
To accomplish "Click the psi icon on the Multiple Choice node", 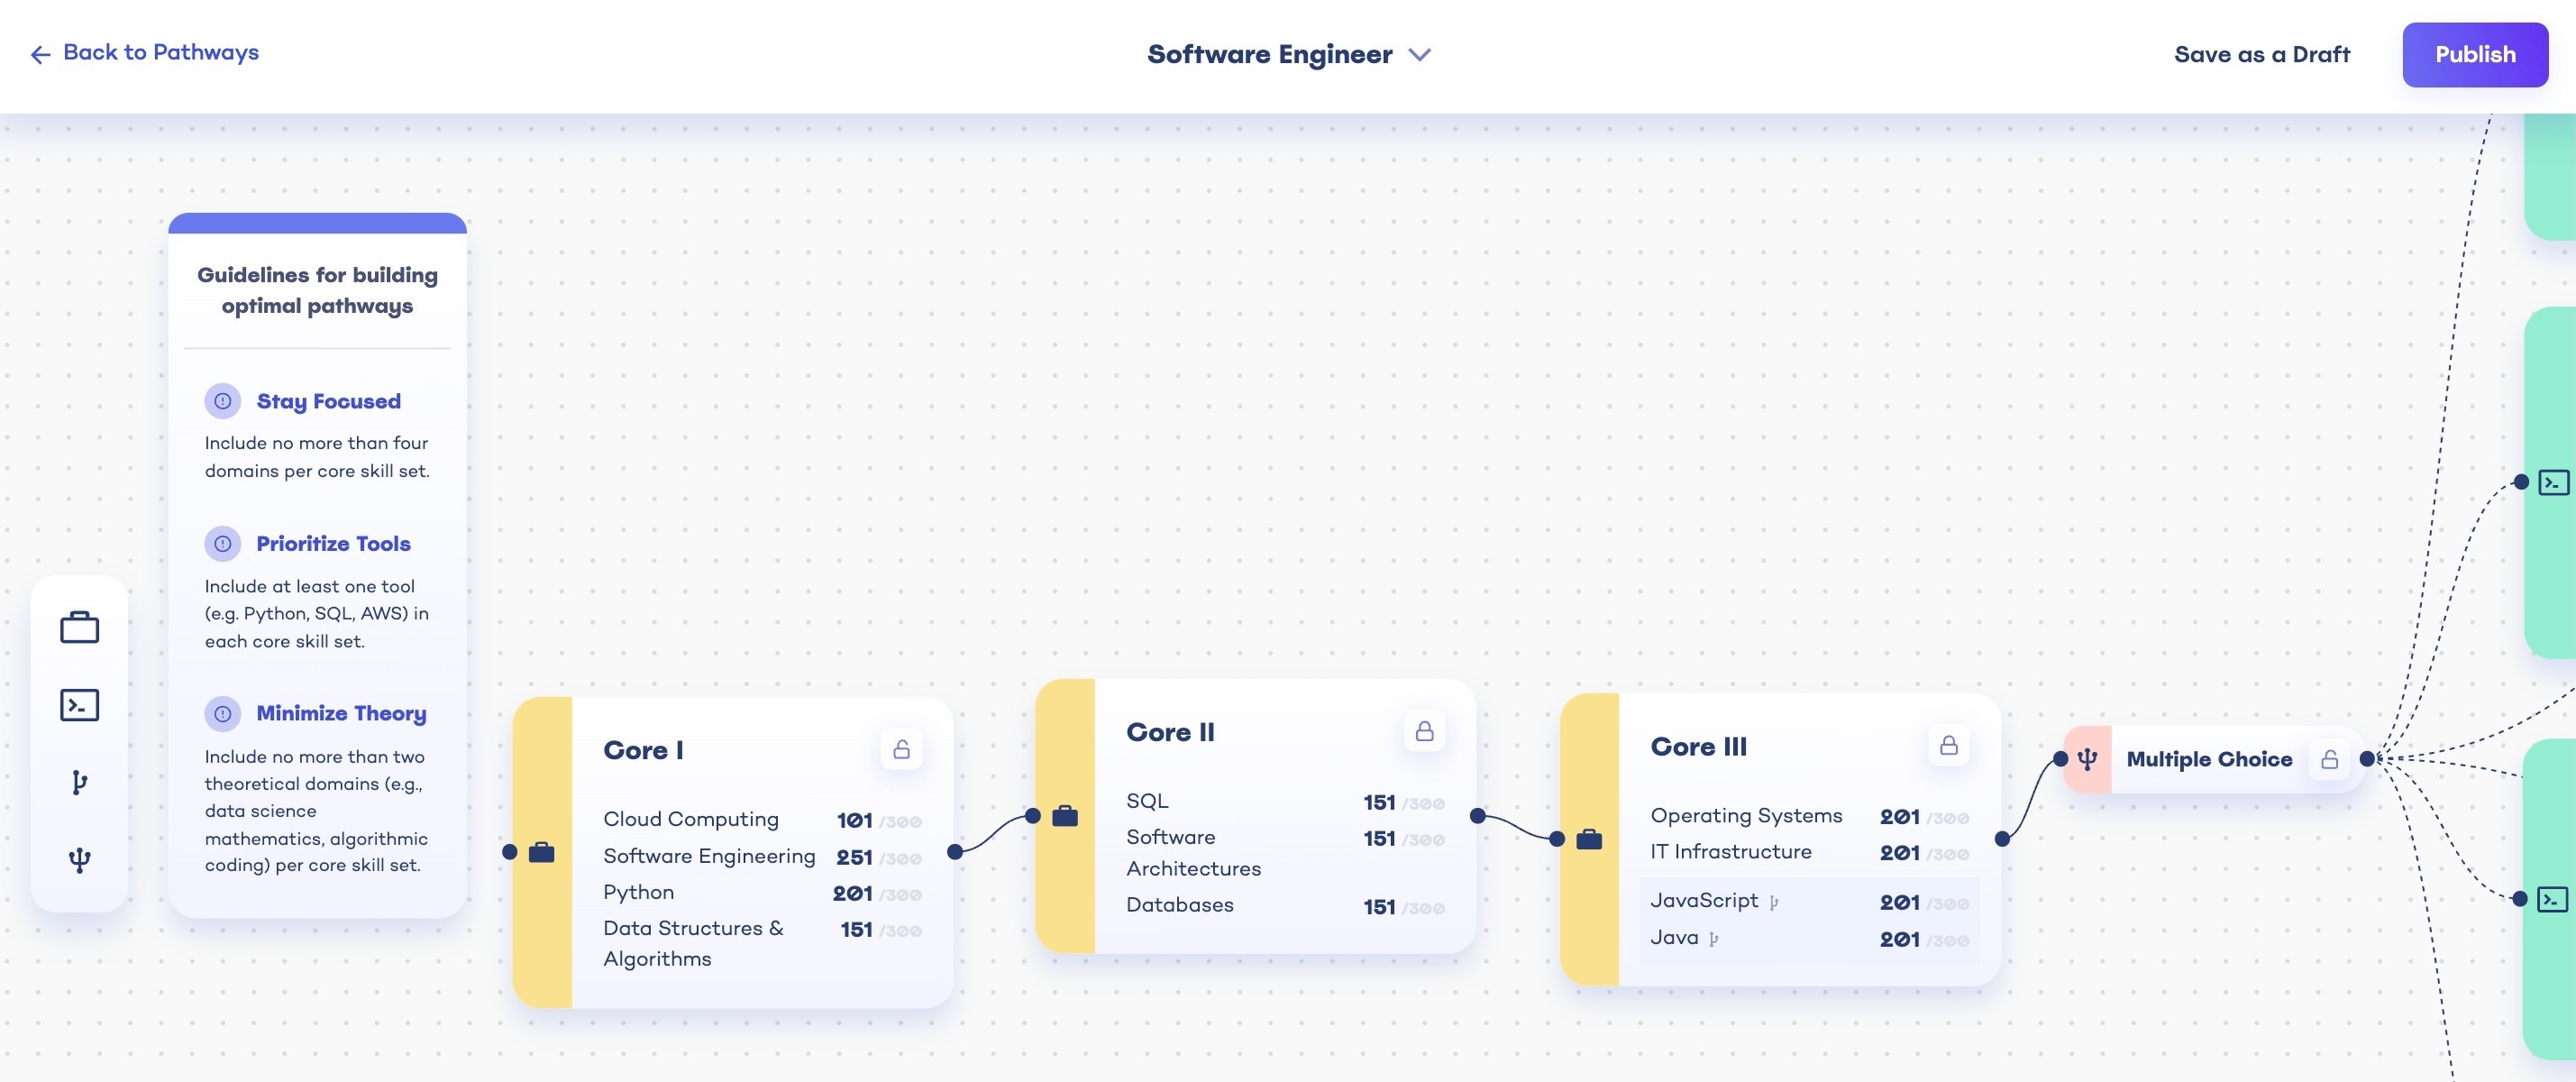I will [x=2088, y=759].
